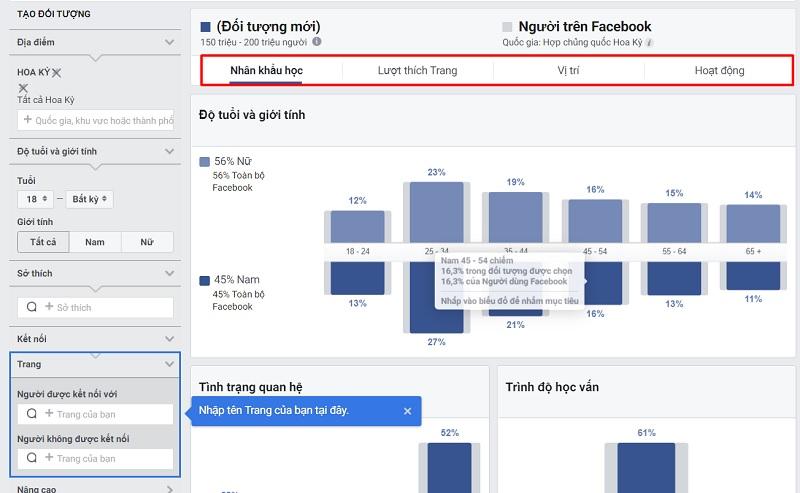The image size is (800, 493).
Task: Click the 13% men 55-64 bar
Action: click(x=674, y=279)
